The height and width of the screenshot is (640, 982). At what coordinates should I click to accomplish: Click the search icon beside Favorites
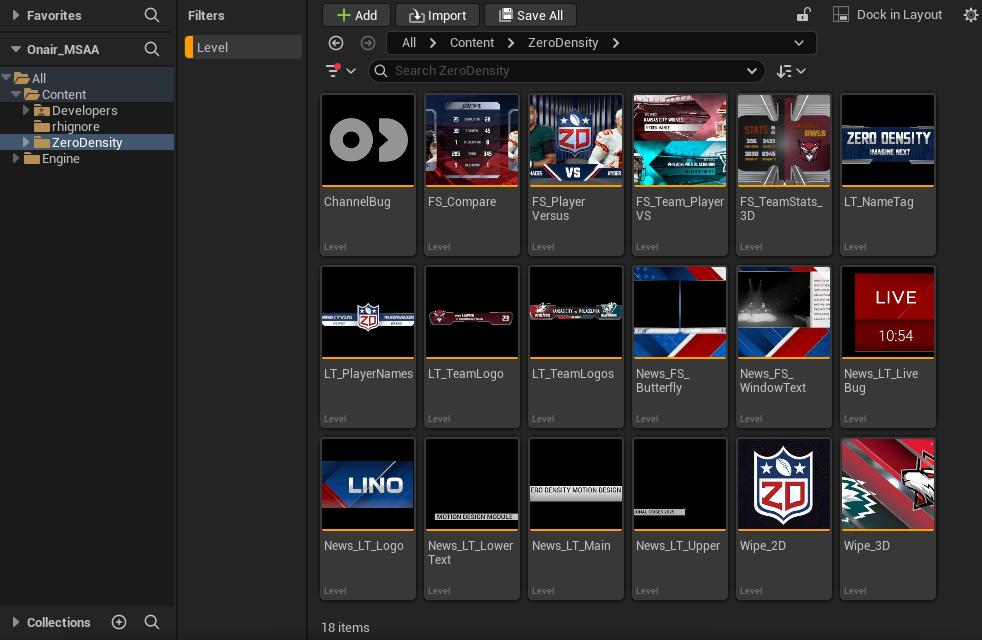tap(151, 15)
